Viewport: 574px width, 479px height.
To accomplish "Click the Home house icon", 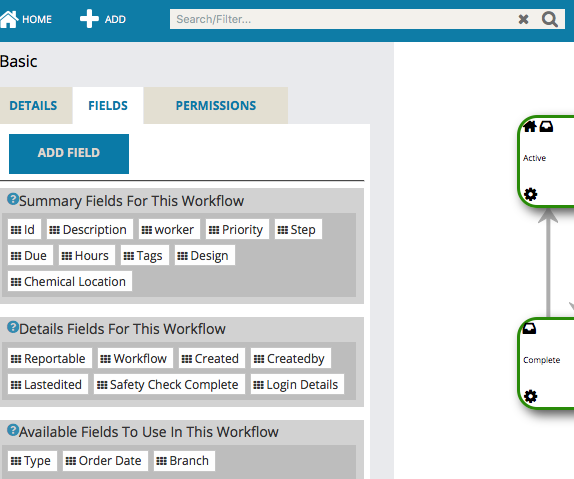I will click(x=9, y=19).
